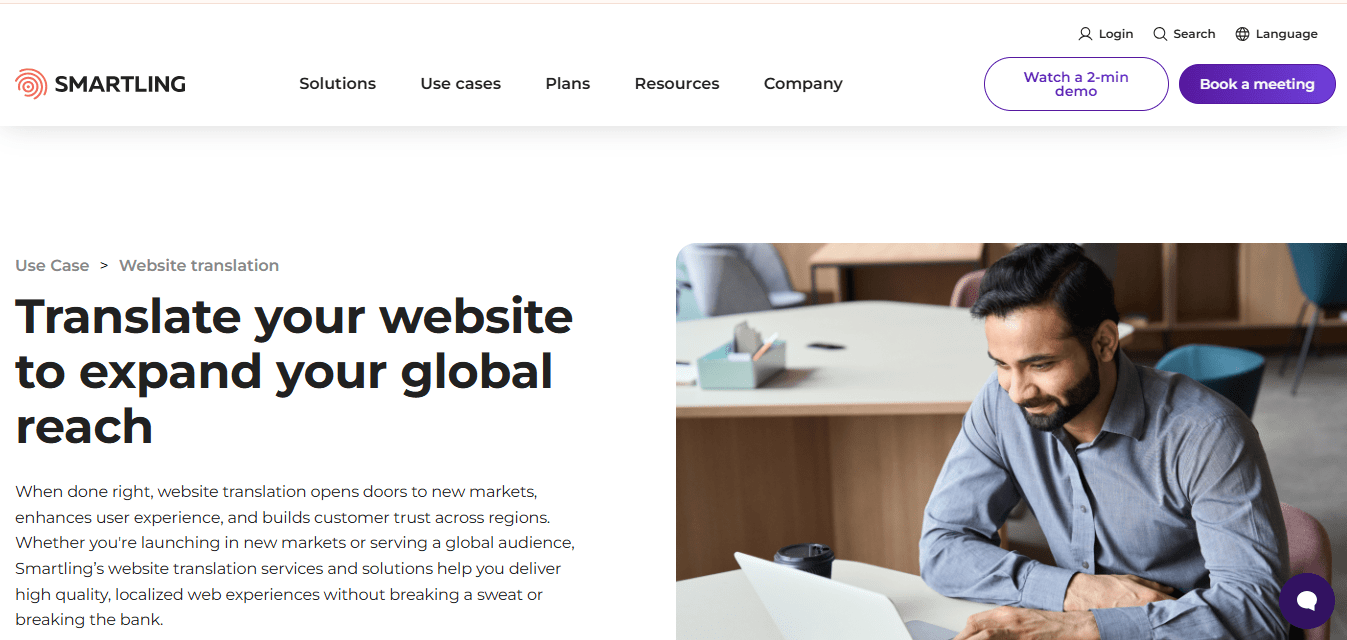Go to the Use Case breadcrumb
The image size is (1347, 640).
[x=52, y=265]
